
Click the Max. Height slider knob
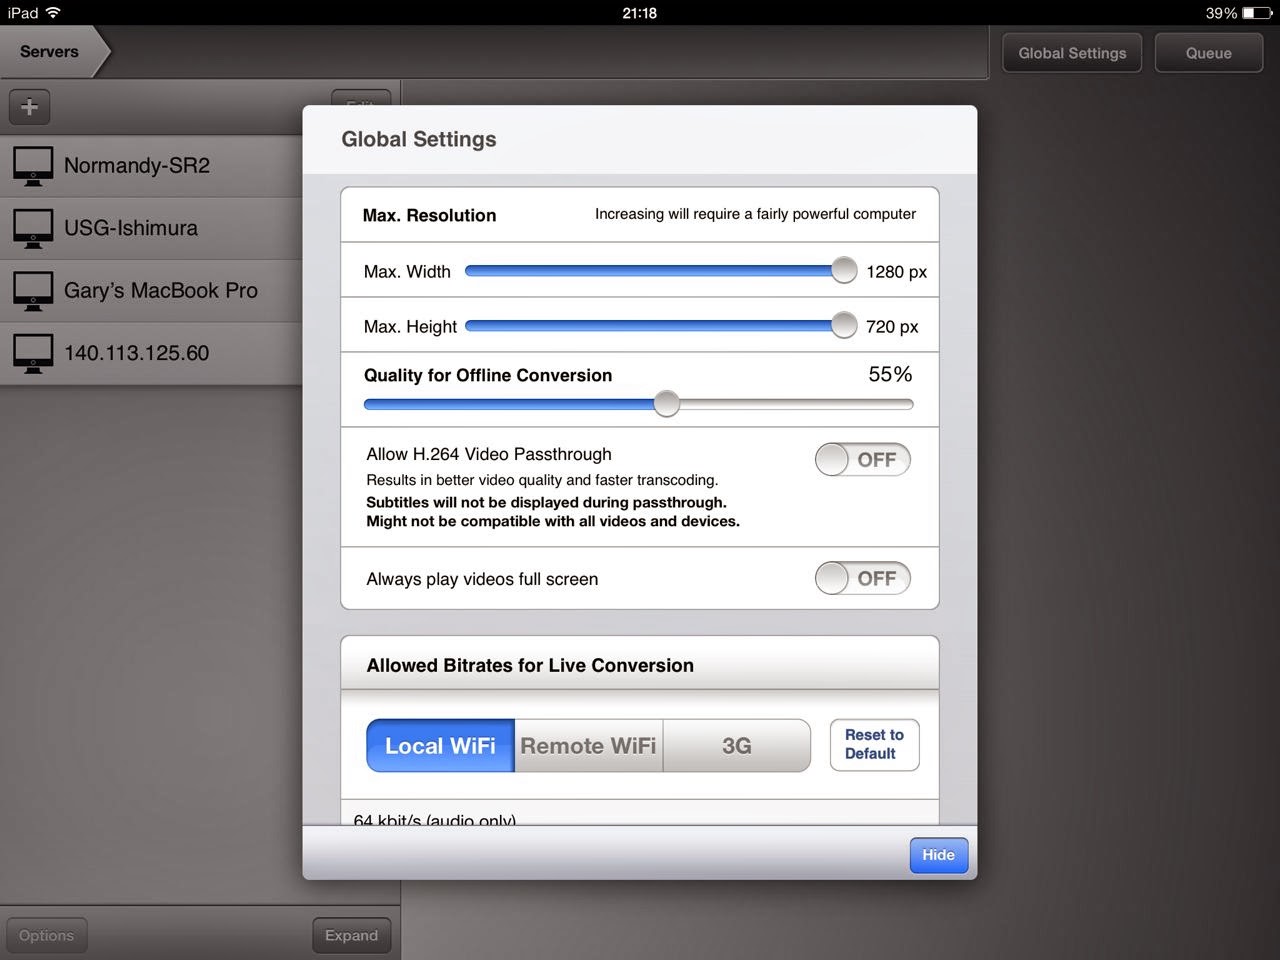(x=844, y=325)
